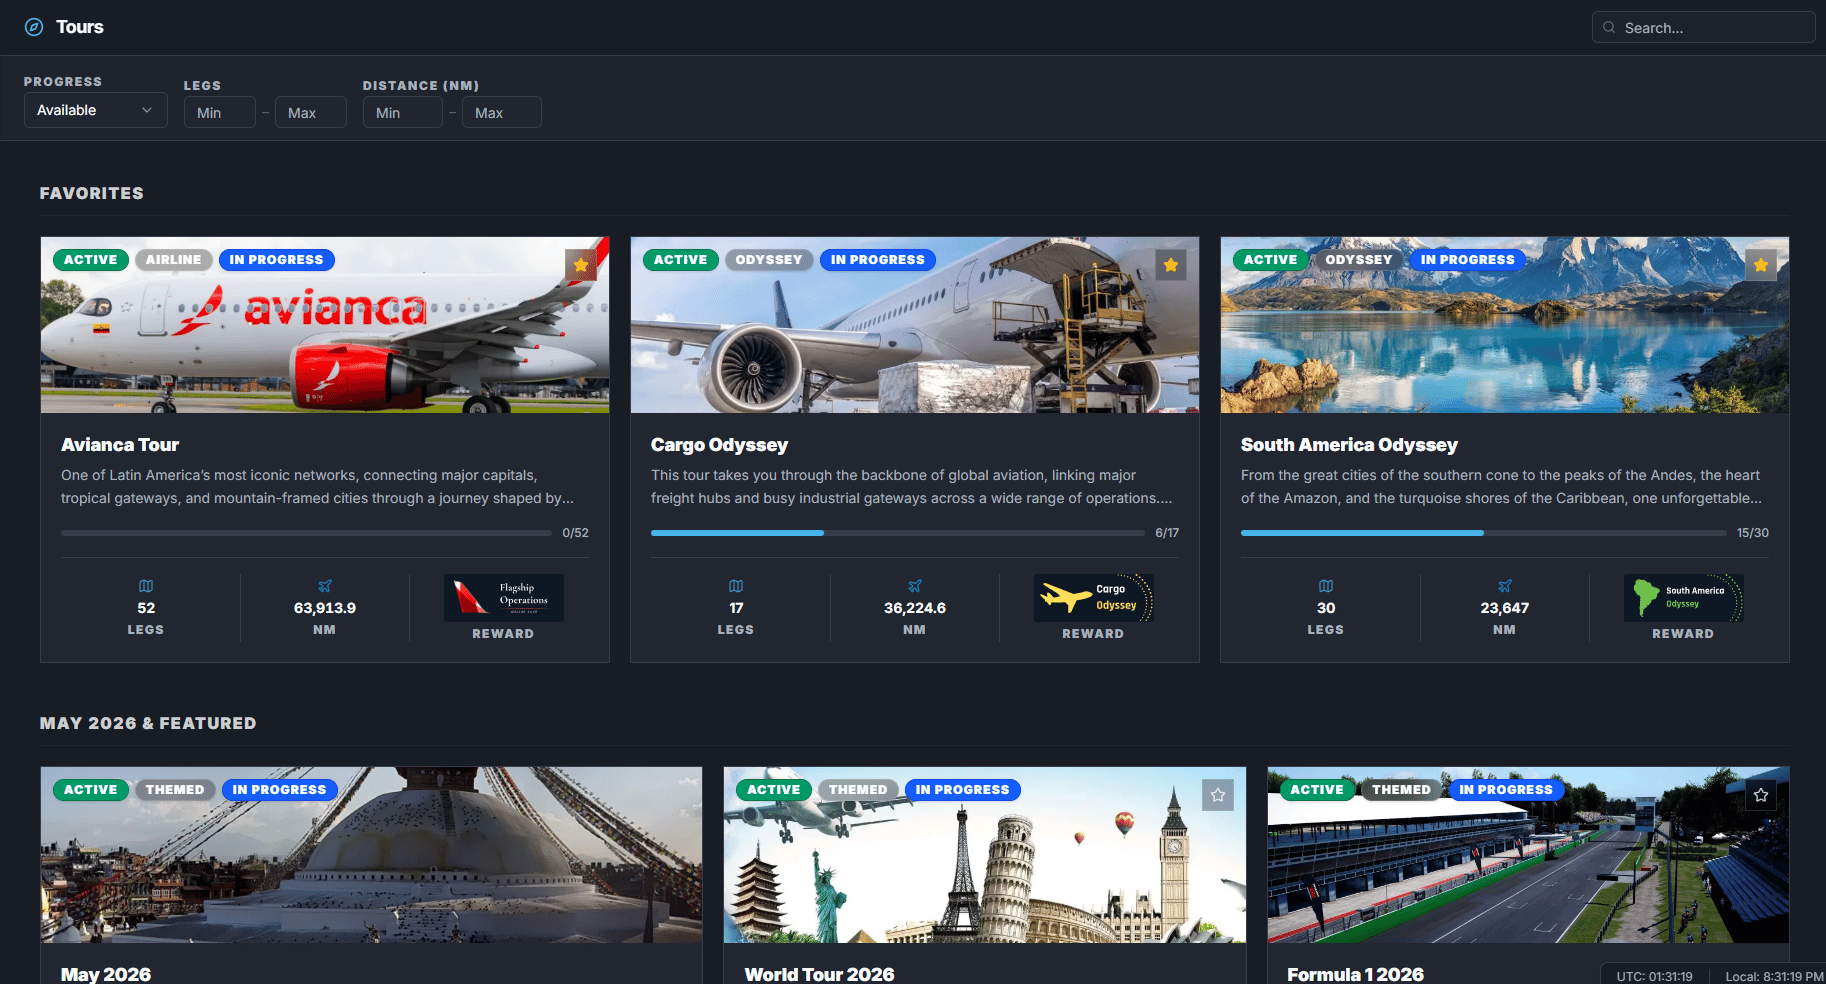Click the Cargo Odyssey distance plane icon

click(x=915, y=586)
